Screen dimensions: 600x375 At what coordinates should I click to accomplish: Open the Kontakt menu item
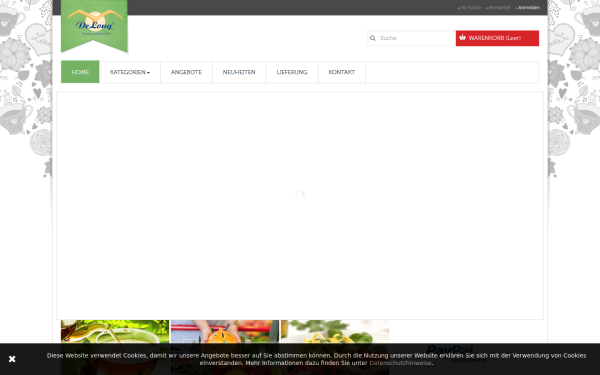click(342, 72)
